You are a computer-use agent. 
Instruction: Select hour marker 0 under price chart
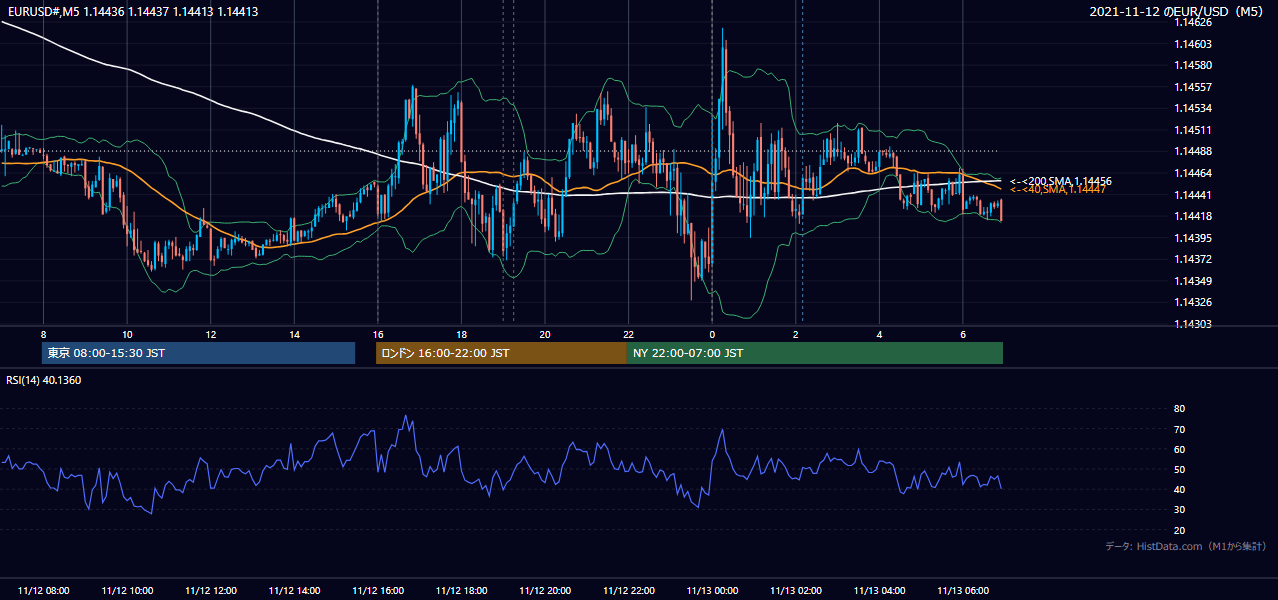pos(711,333)
